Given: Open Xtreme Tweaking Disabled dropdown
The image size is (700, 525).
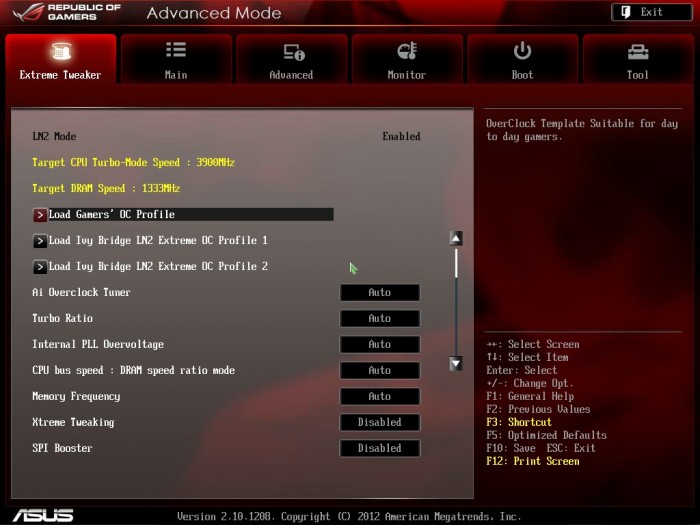Looking at the screenshot, I should pyautogui.click(x=379, y=422).
